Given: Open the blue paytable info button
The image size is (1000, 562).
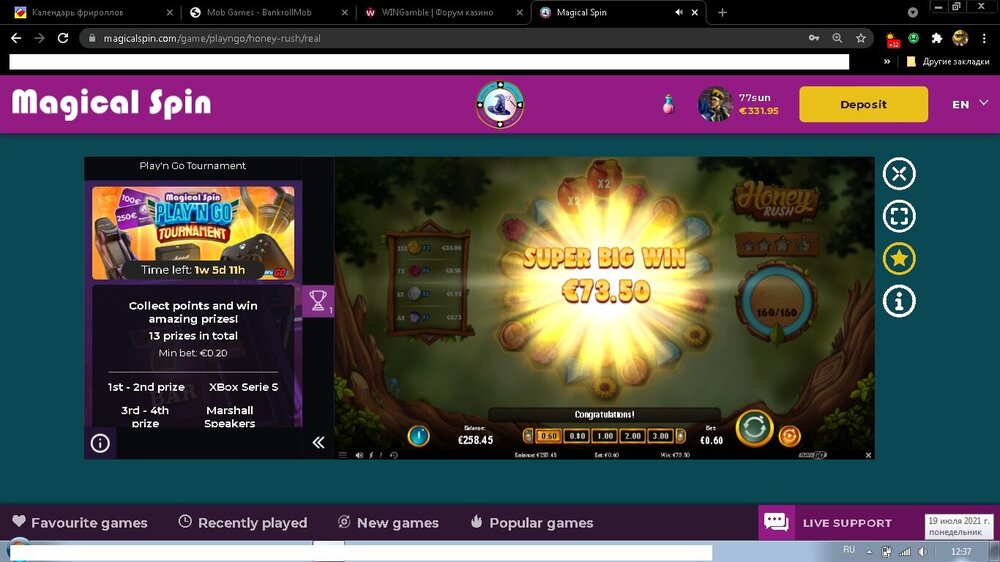Looking at the screenshot, I should 419,436.
